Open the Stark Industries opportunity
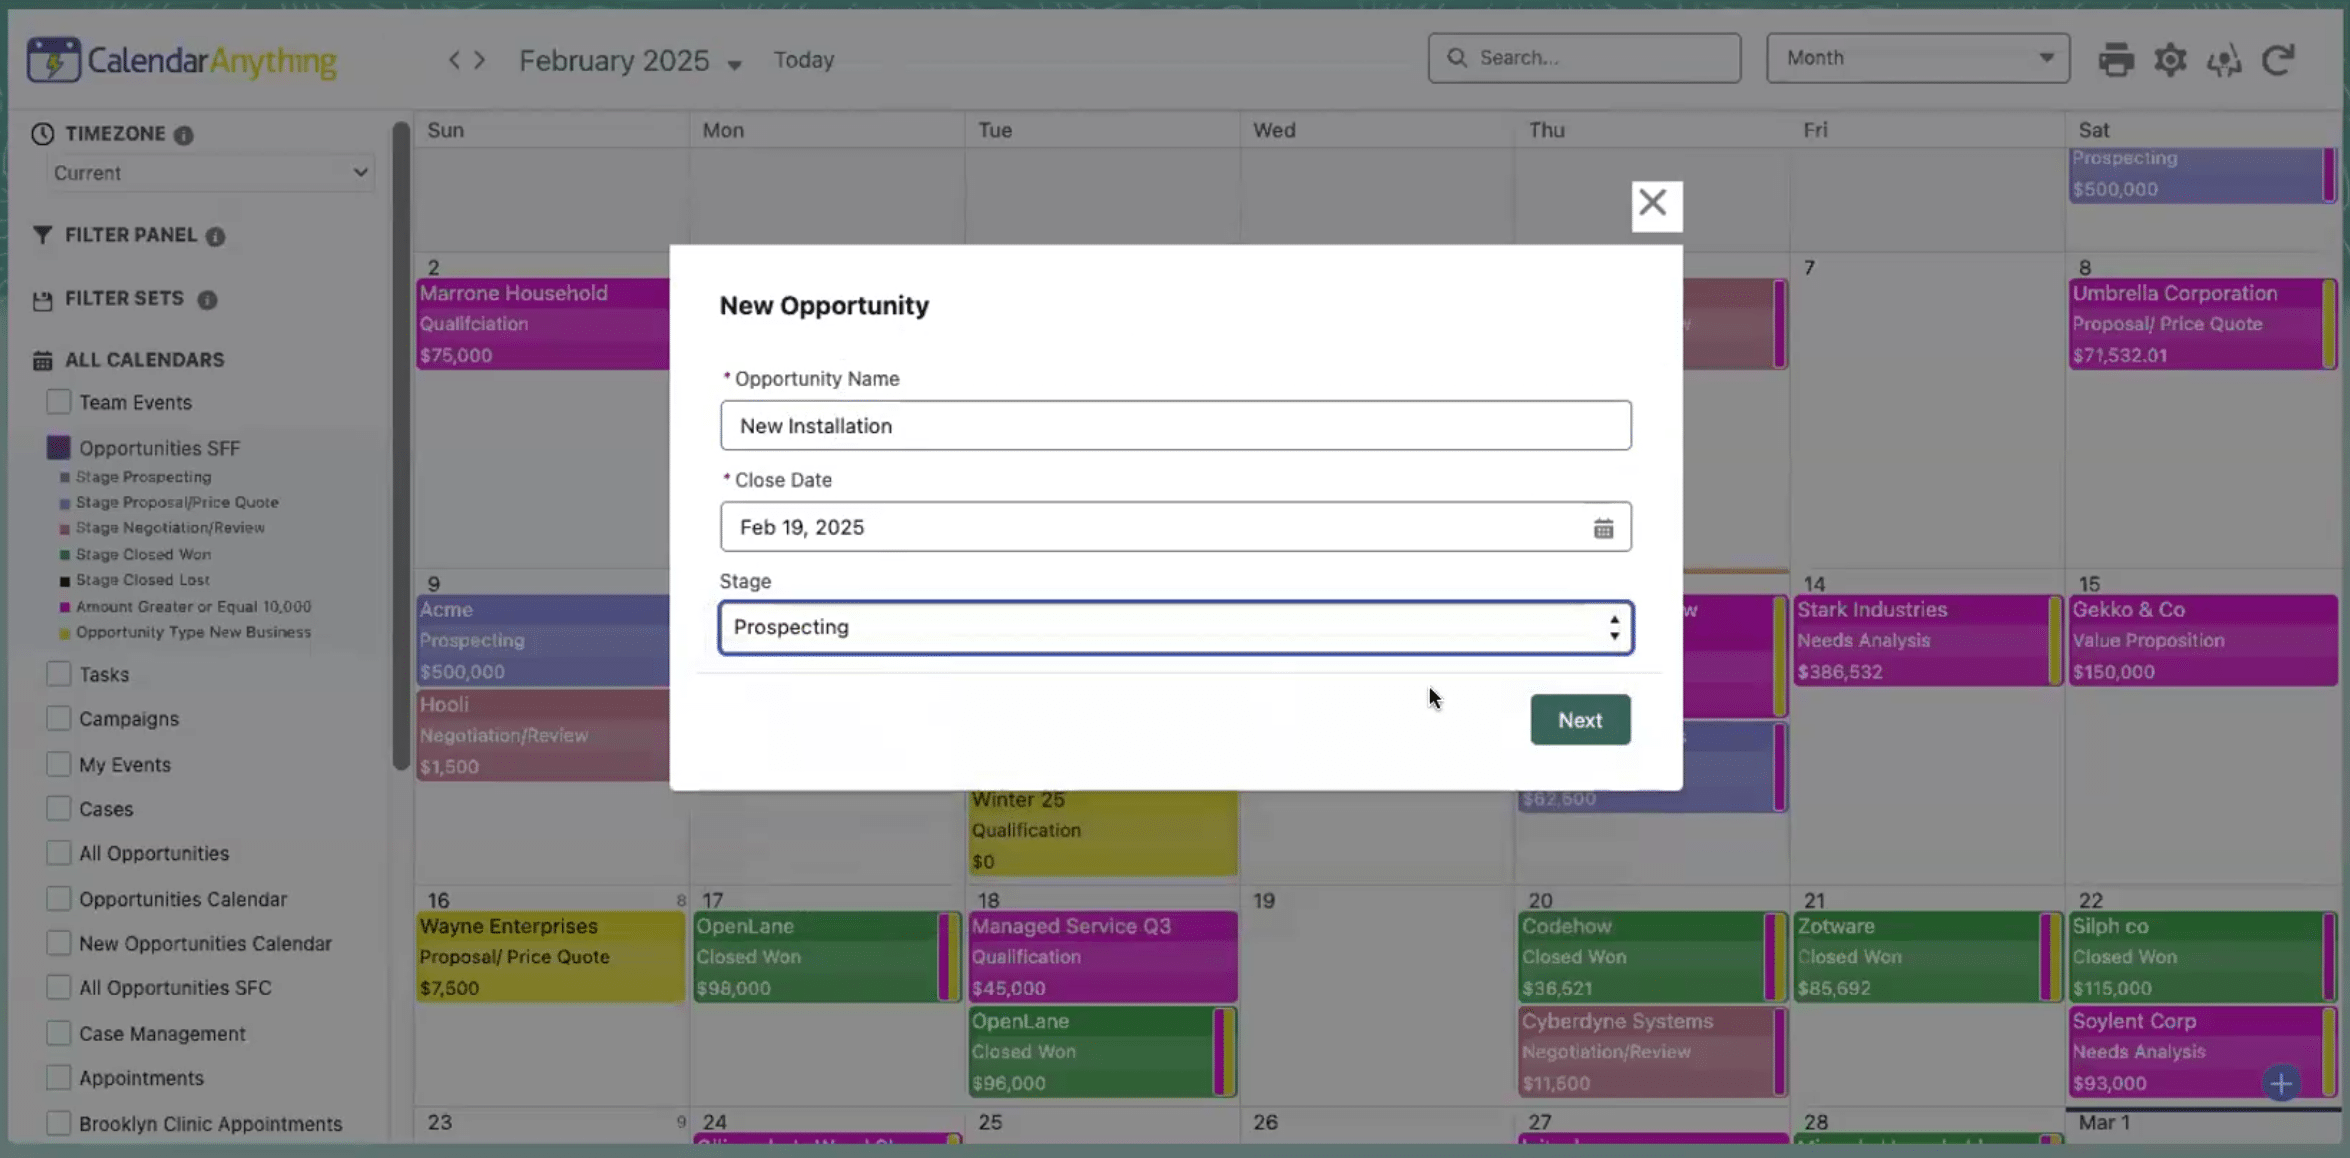This screenshot has width=2350, height=1158. (1927, 640)
